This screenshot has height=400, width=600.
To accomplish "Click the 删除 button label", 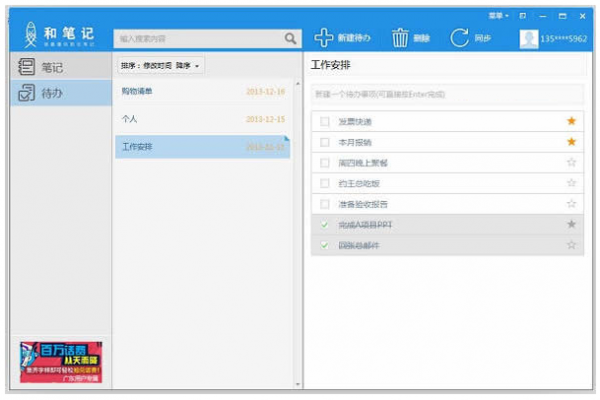I will (422, 38).
